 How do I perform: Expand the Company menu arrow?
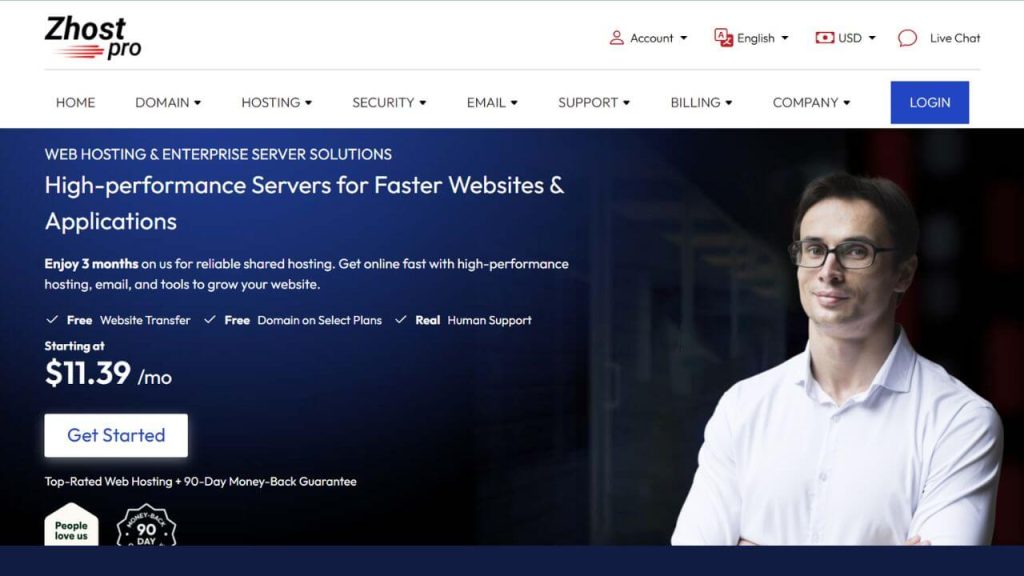pos(847,103)
